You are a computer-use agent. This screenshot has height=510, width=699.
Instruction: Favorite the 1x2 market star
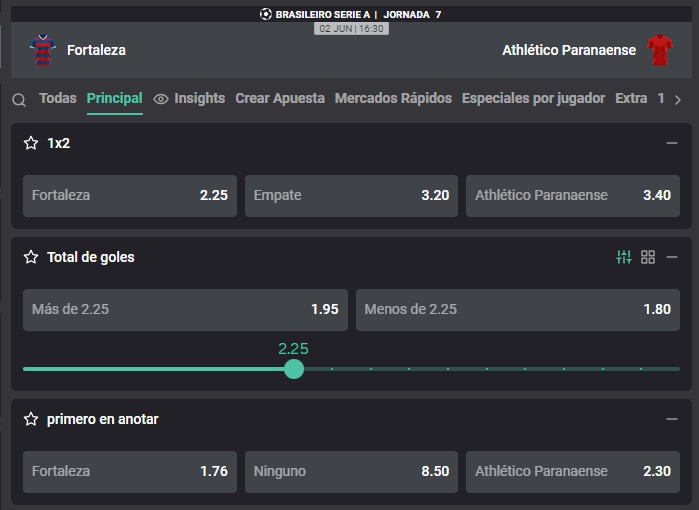point(31,143)
